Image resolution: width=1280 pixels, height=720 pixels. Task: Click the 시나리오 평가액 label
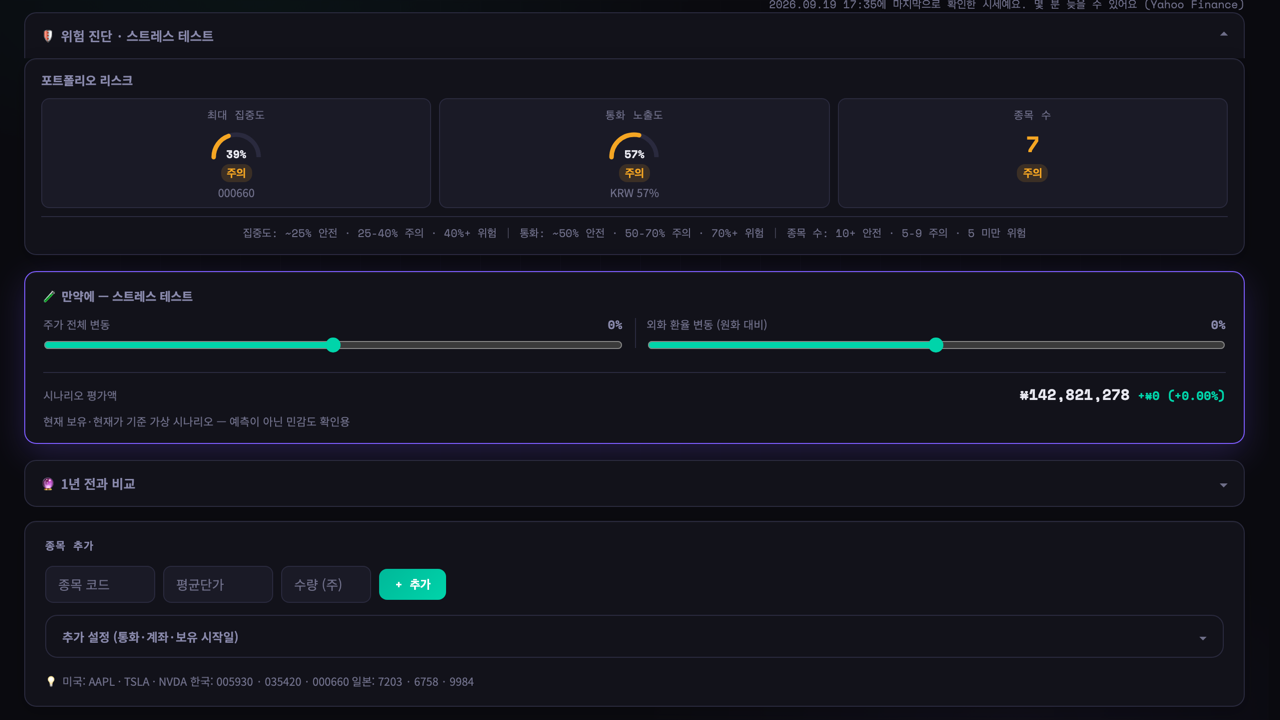coord(80,396)
